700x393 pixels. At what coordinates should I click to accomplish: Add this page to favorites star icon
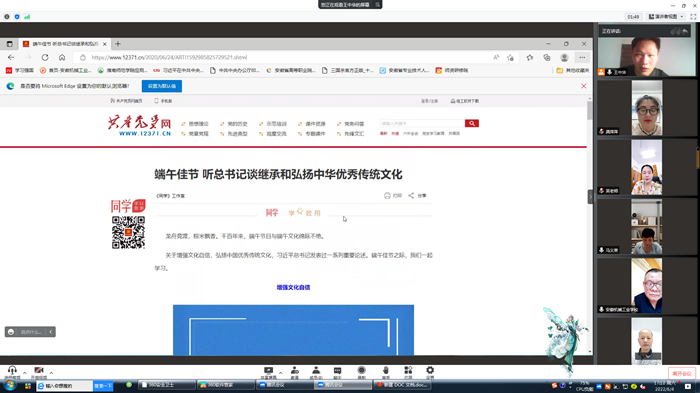[x=510, y=57]
